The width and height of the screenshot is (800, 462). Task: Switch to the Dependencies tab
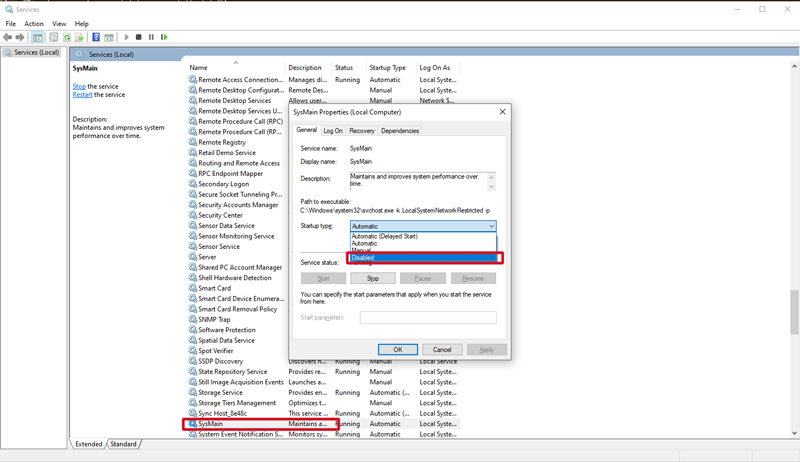point(400,131)
